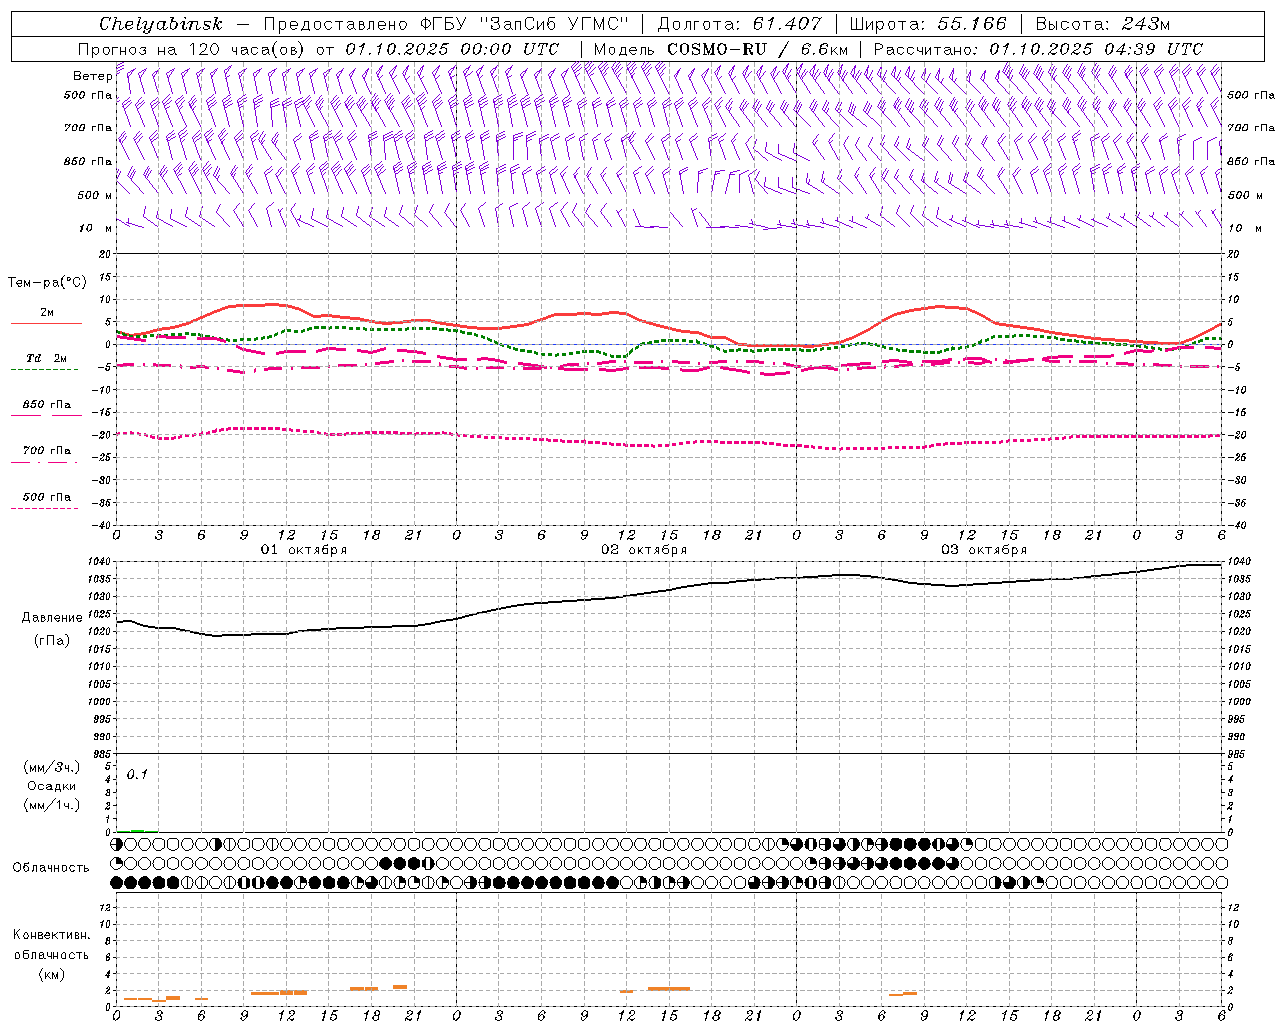Click the Chelyabinsk station title
Image resolution: width=1280 pixels, height=1024 pixels.
click(161, 24)
